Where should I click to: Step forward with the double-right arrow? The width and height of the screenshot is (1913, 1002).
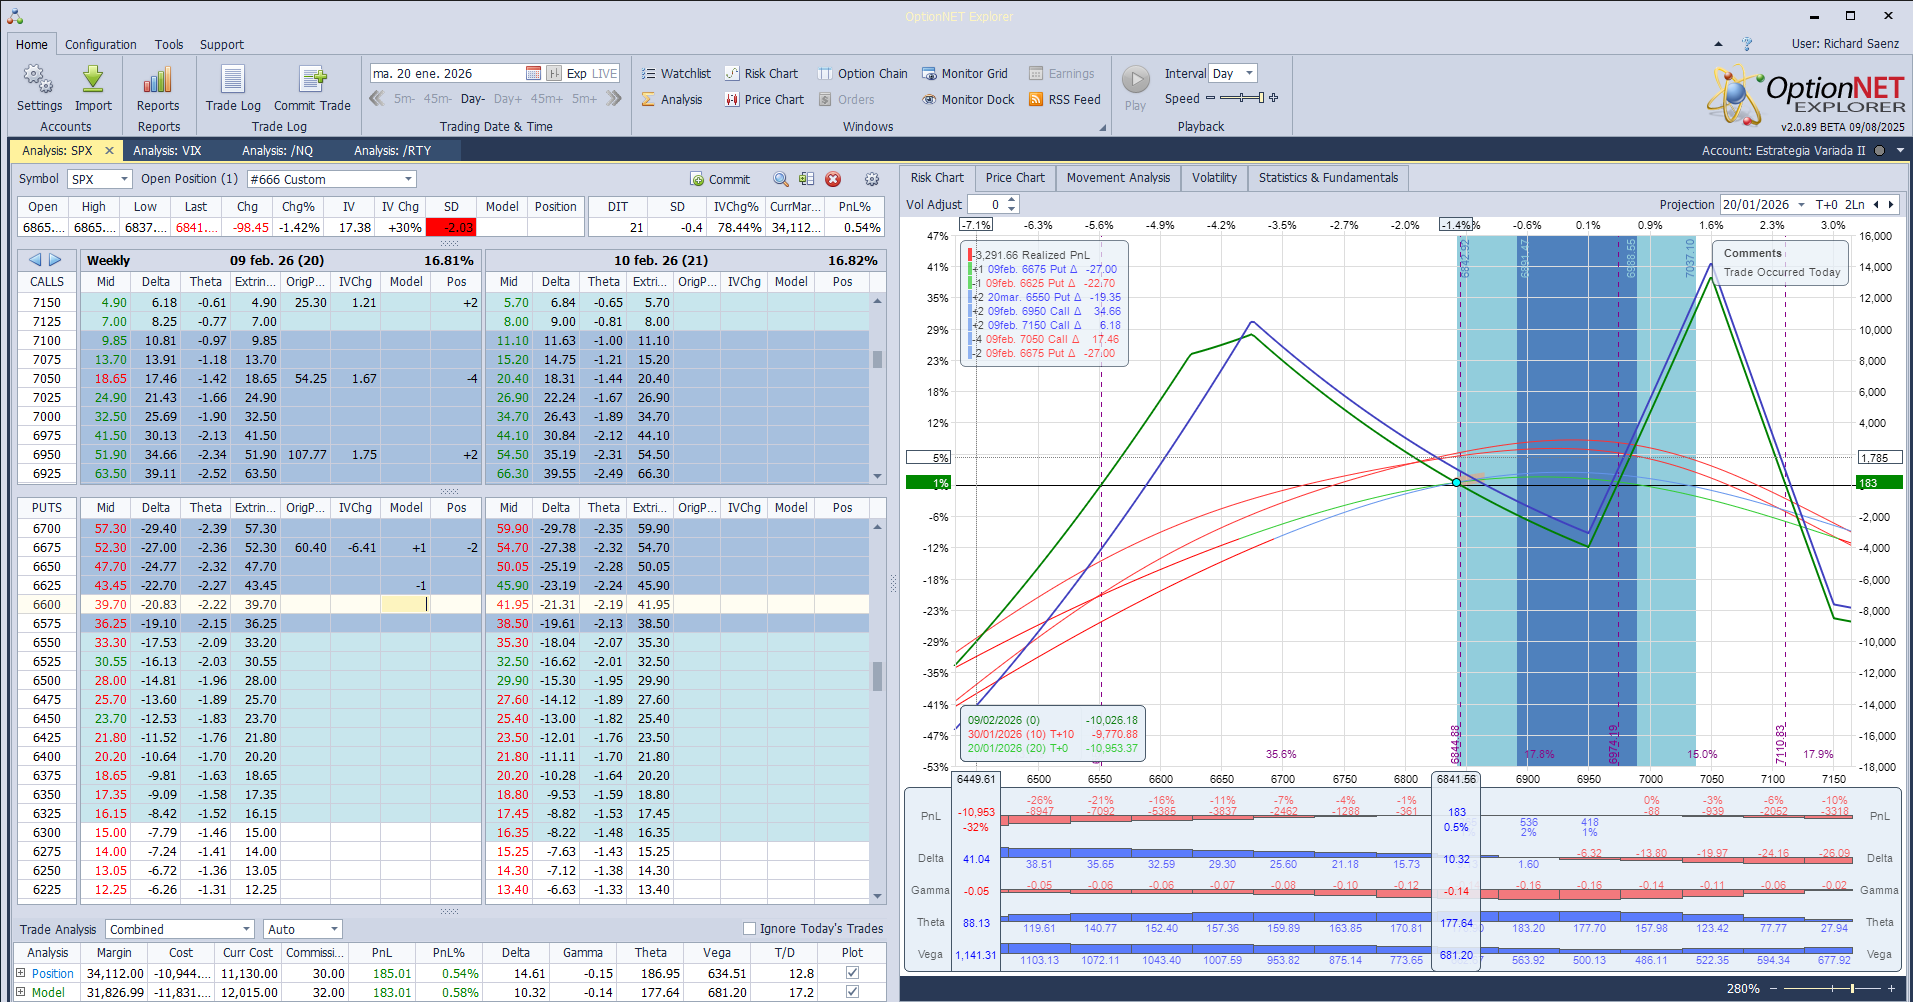coord(614,98)
